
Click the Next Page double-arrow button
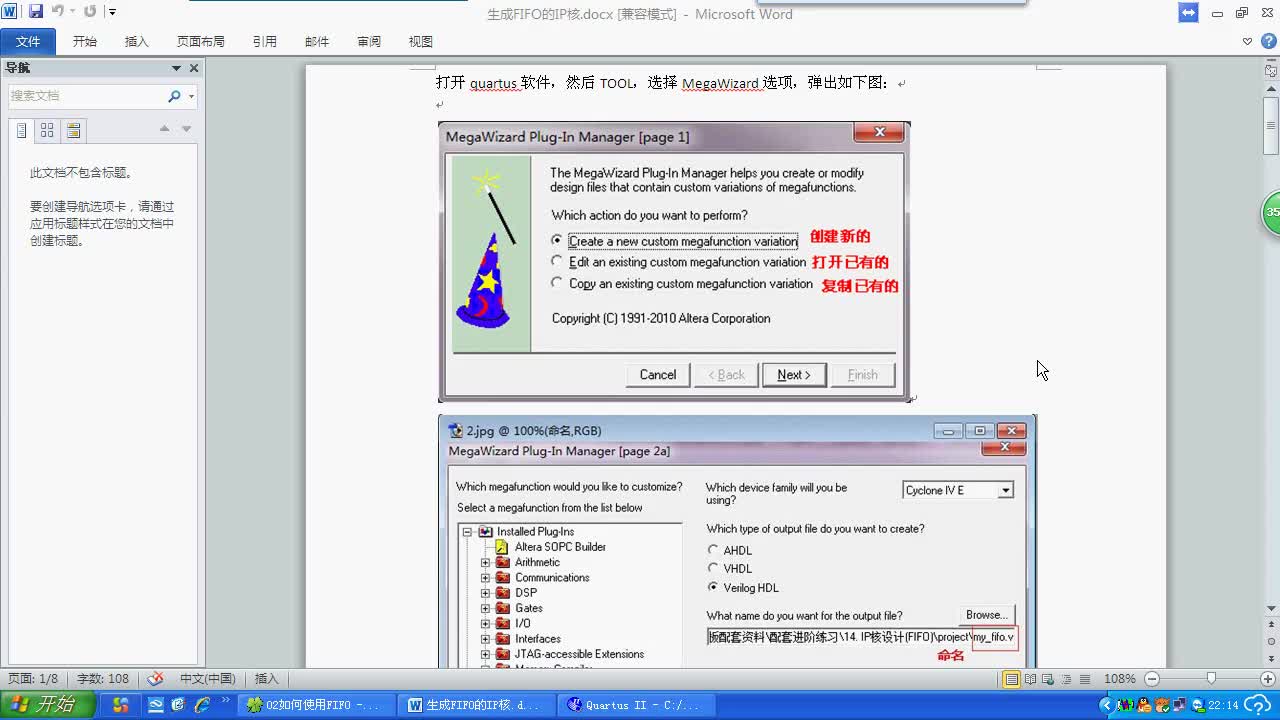(1271, 657)
